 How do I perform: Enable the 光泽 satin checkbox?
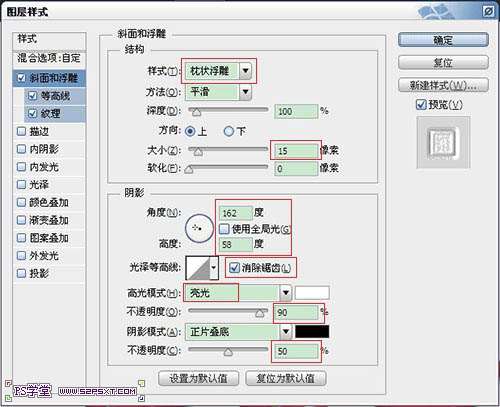click(21, 184)
